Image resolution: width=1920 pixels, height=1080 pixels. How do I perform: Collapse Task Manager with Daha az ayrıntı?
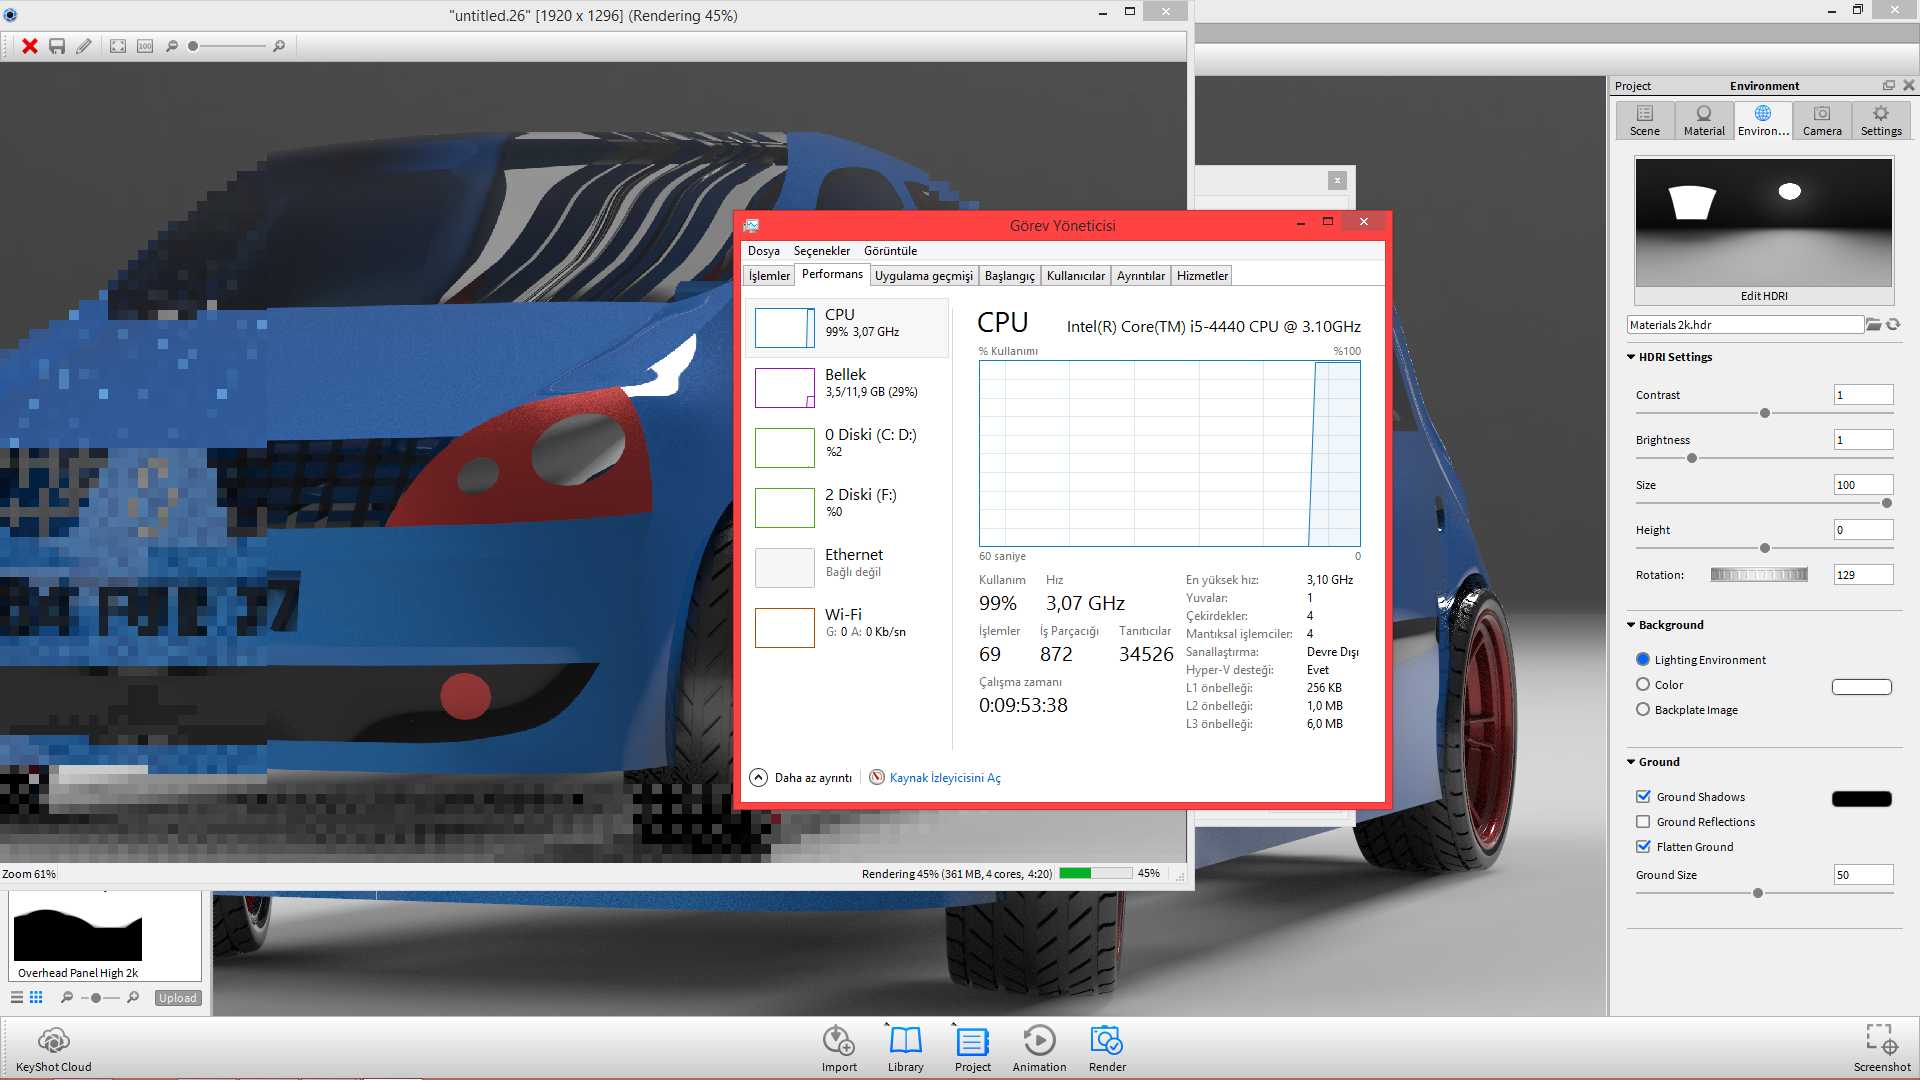801,778
